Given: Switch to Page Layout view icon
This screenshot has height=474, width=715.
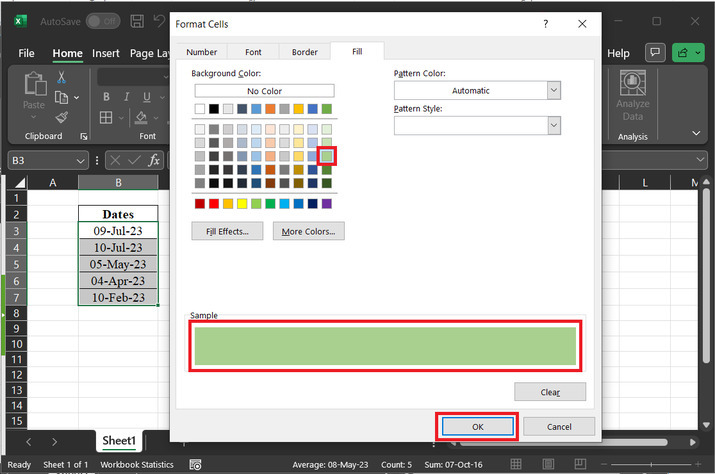Looking at the screenshot, I should [548, 464].
